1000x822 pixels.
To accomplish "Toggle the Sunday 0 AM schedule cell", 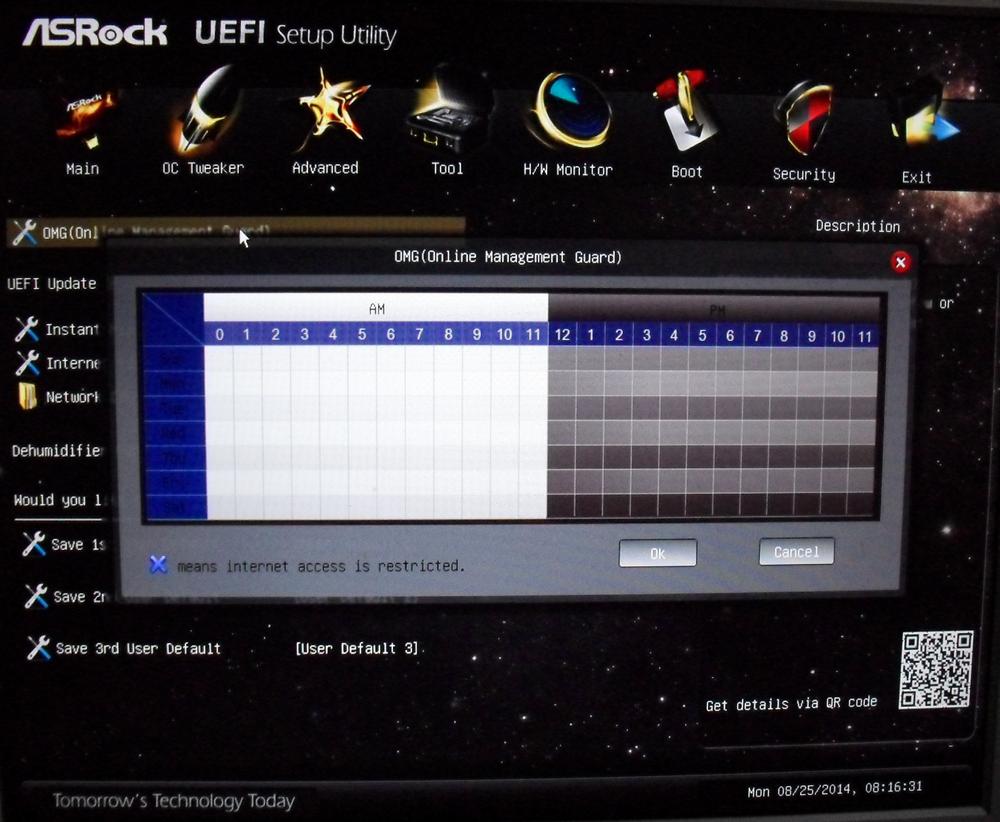I will 219,358.
